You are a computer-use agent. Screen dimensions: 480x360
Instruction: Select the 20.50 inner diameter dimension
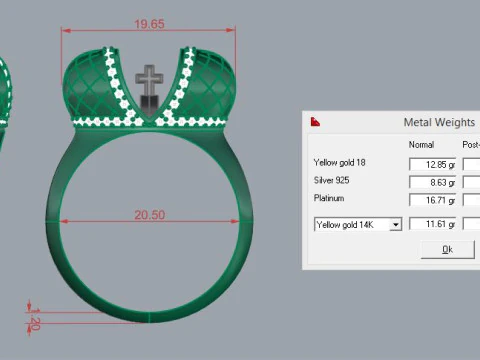pos(149,215)
